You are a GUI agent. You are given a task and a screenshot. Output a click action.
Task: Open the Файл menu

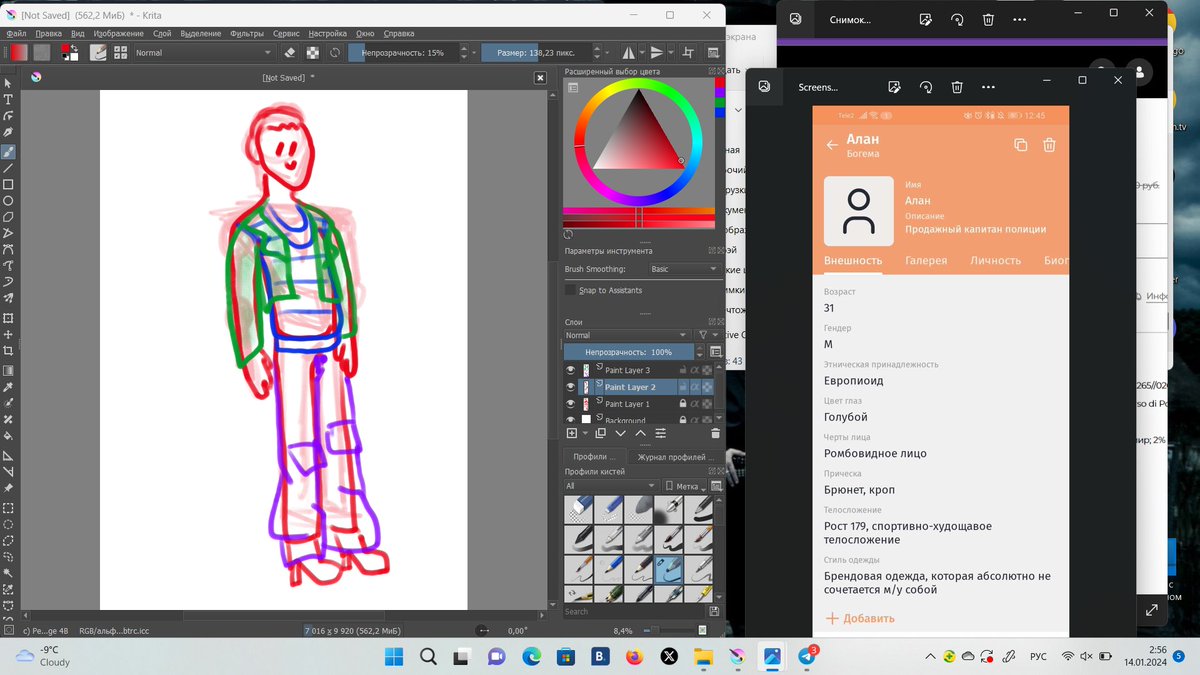point(16,33)
